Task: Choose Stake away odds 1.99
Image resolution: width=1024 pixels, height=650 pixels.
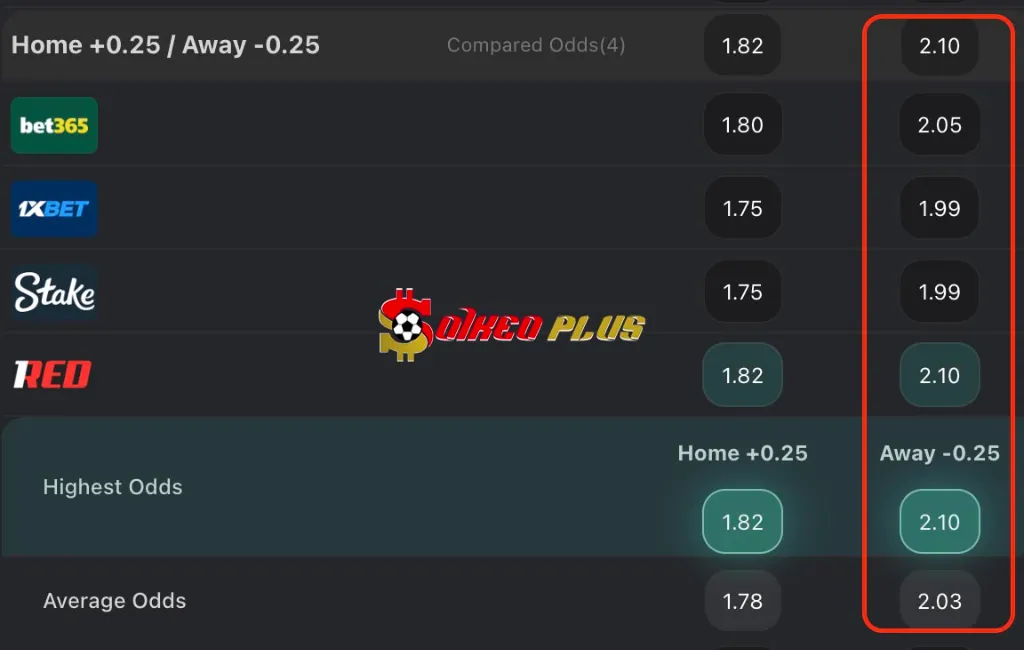Action: [x=939, y=292]
